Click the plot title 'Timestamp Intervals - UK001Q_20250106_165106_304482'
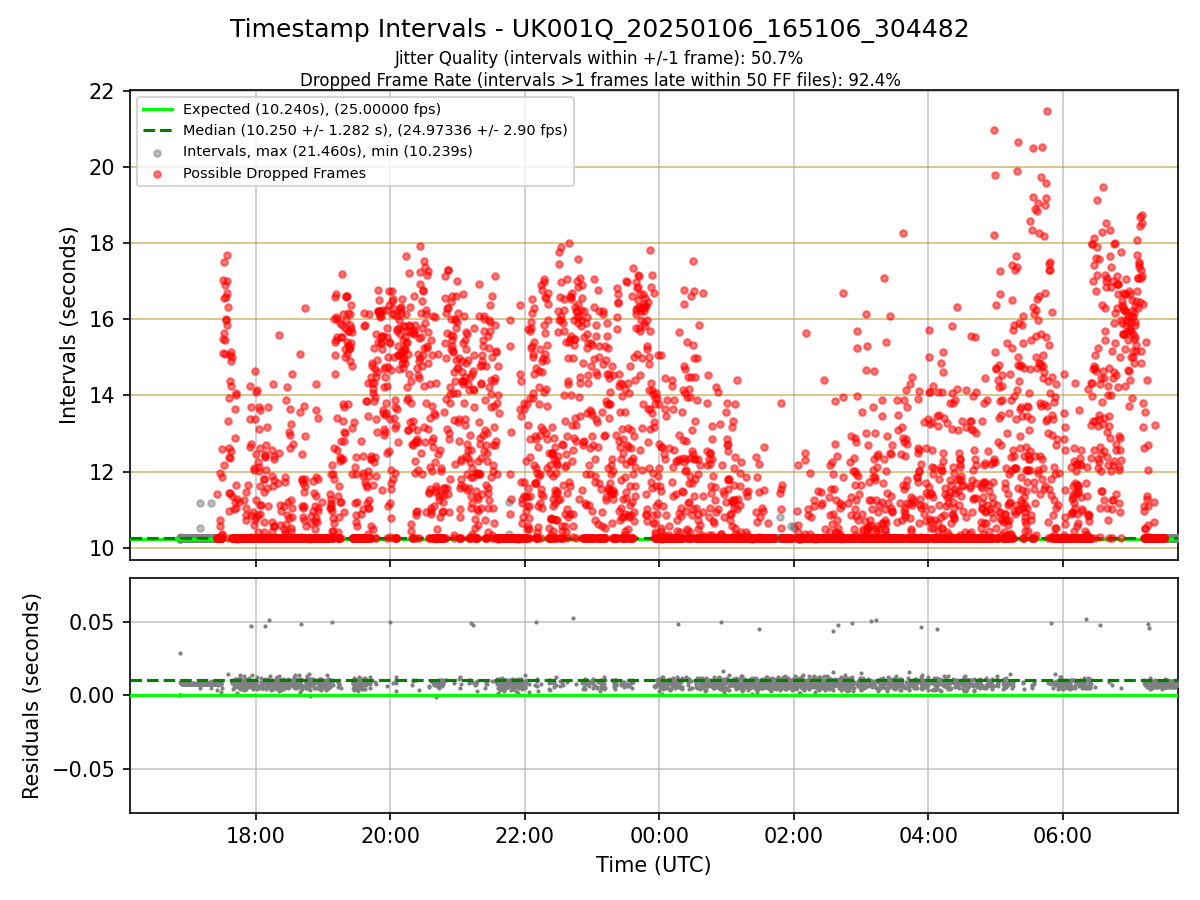Viewport: 1200px width, 900px height. pyautogui.click(x=600, y=29)
